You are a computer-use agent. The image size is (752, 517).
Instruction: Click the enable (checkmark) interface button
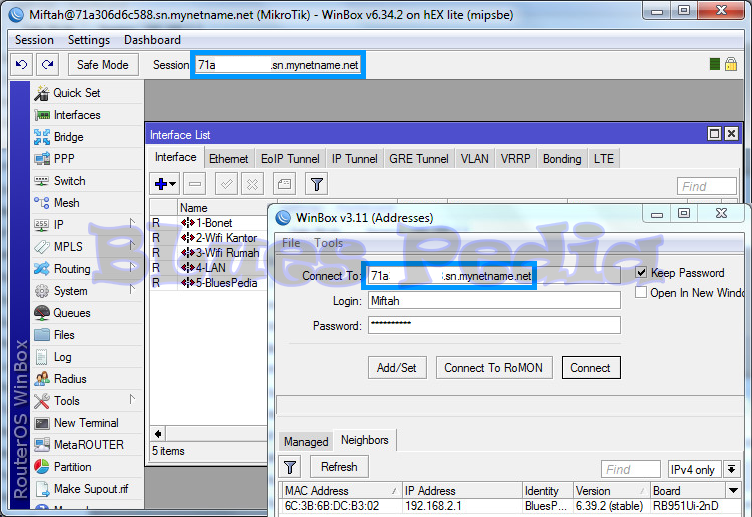coord(226,184)
